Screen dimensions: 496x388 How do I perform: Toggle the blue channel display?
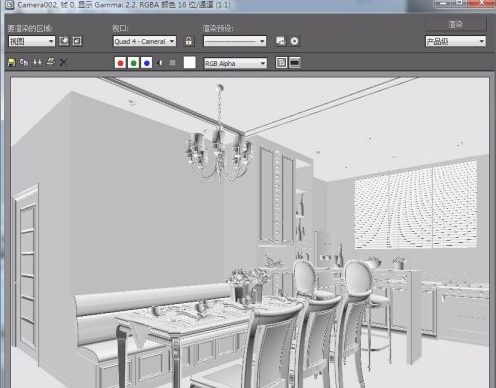[146, 63]
